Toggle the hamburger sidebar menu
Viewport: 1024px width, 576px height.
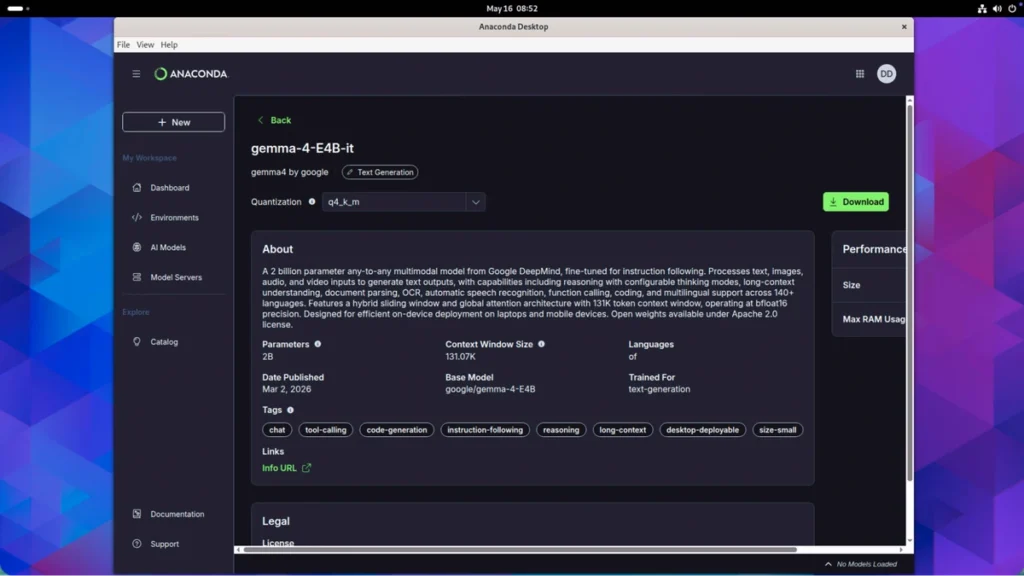pyautogui.click(x=136, y=74)
